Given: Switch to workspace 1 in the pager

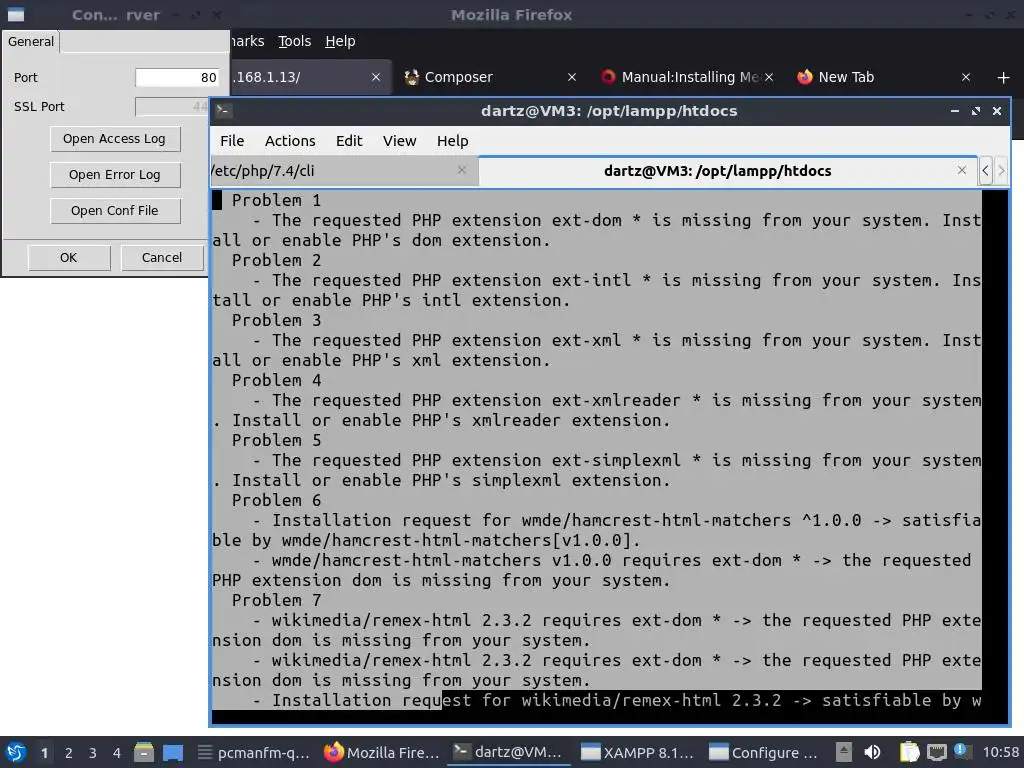Looking at the screenshot, I should point(44,752).
